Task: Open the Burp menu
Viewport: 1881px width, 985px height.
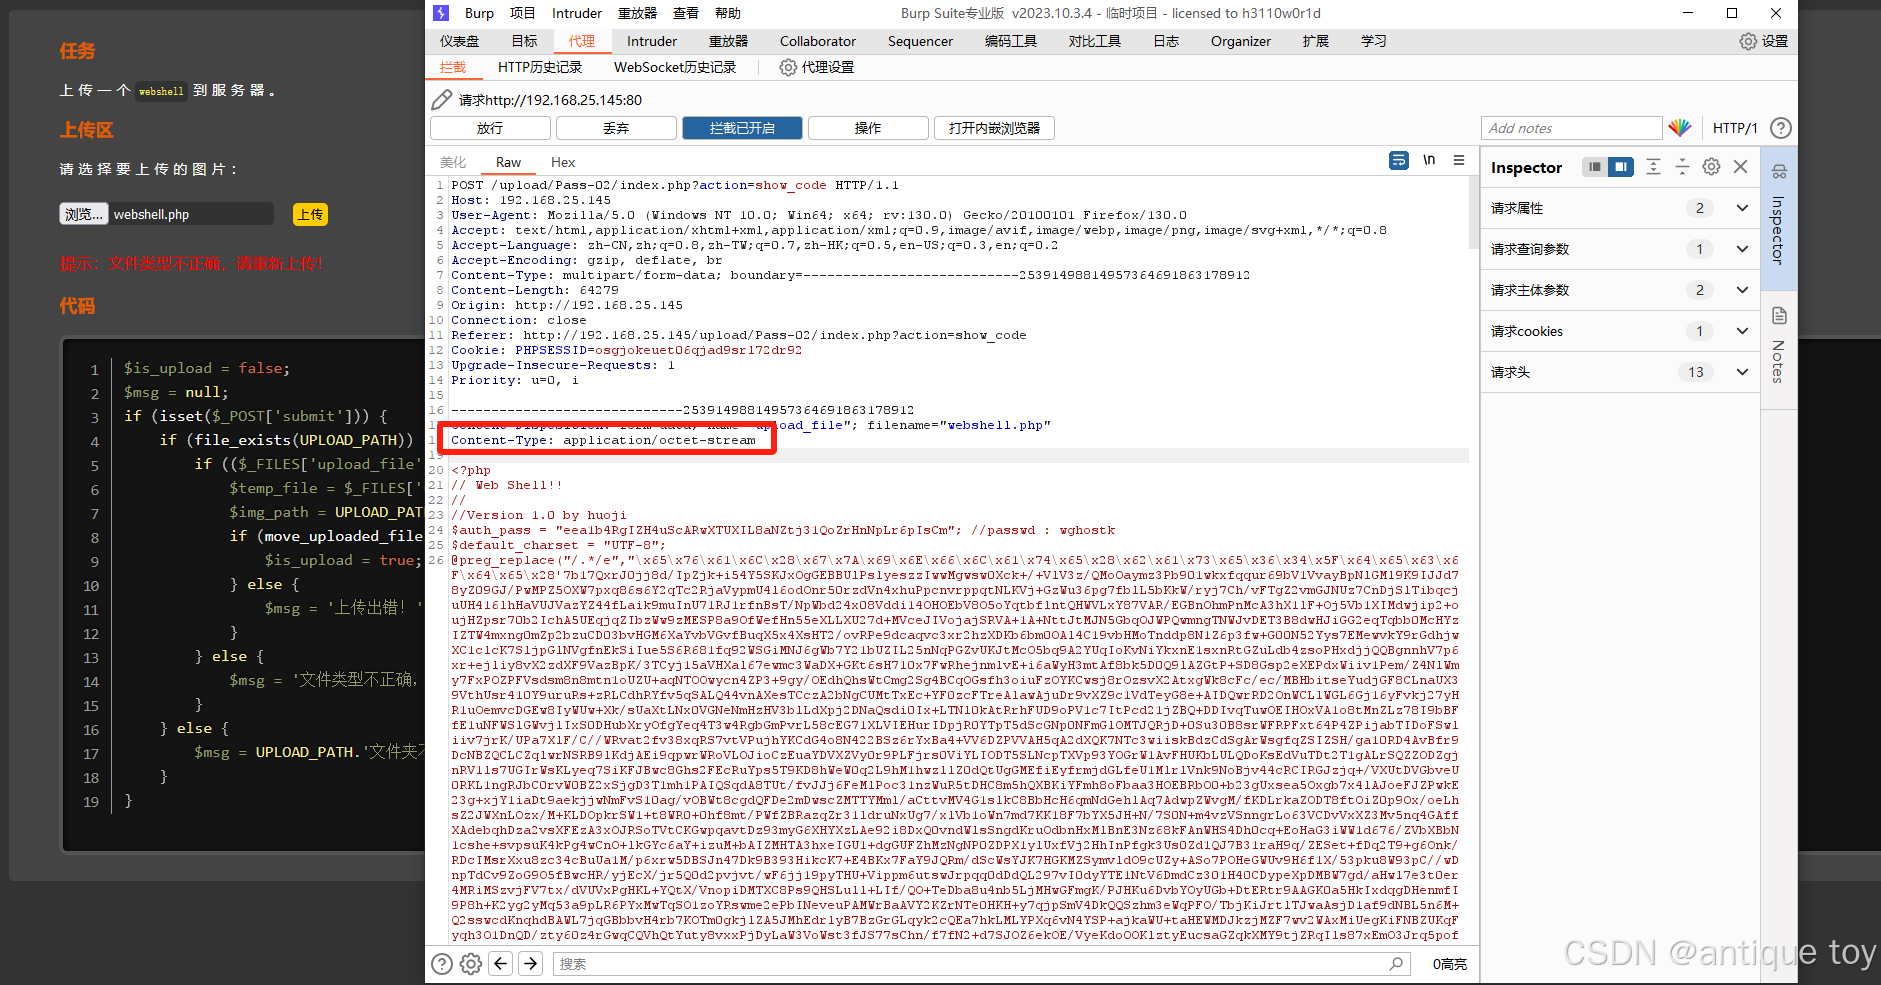Action: tap(479, 13)
